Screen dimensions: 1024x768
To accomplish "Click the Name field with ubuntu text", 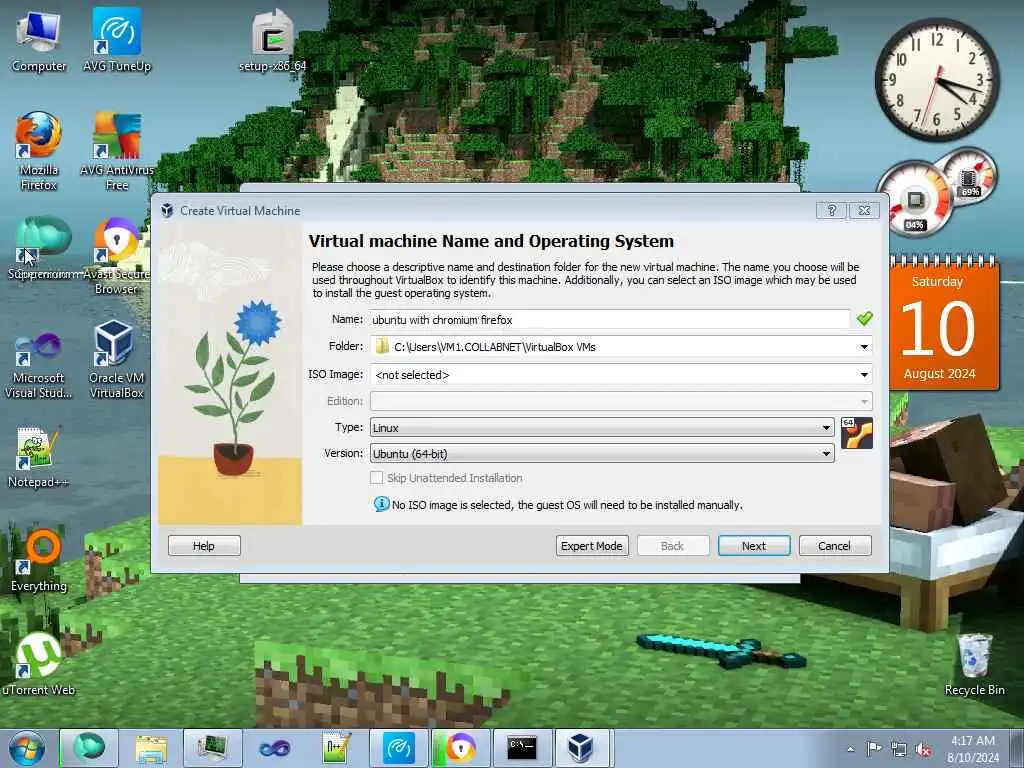I will (610, 319).
